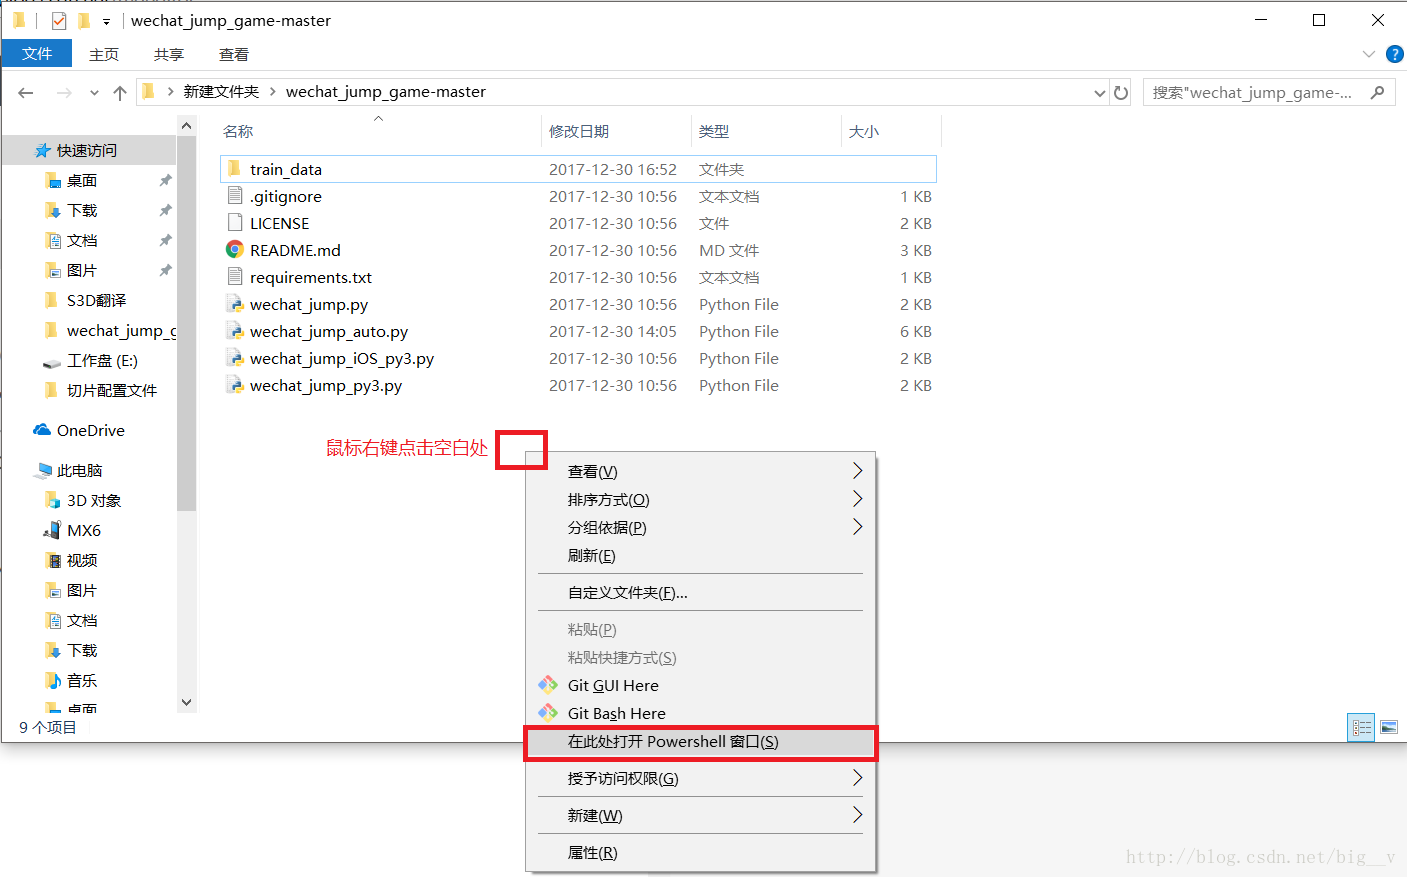Click the Forward navigation arrow

[x=64, y=92]
